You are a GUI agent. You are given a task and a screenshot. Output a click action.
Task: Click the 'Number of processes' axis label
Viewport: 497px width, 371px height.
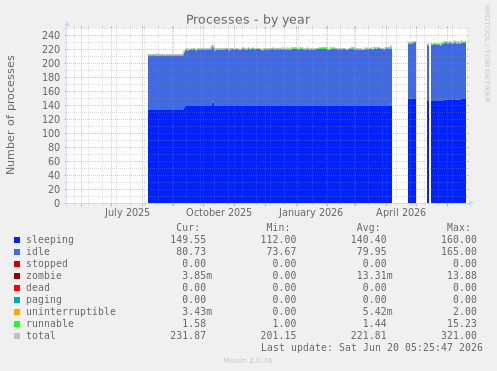point(10,115)
